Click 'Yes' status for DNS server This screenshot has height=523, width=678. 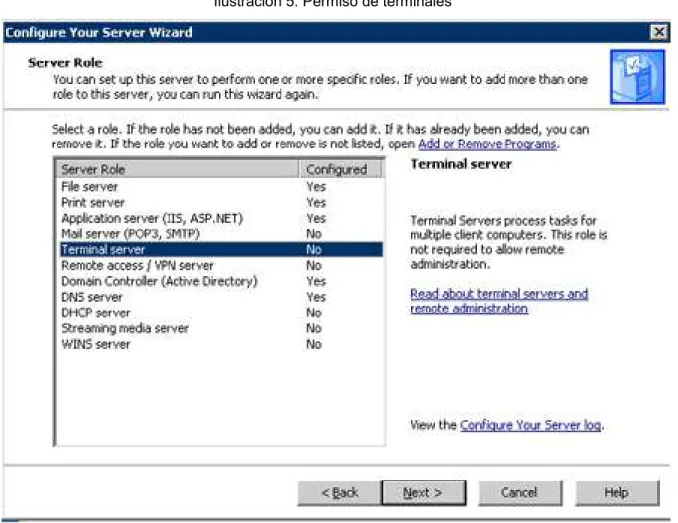point(316,297)
